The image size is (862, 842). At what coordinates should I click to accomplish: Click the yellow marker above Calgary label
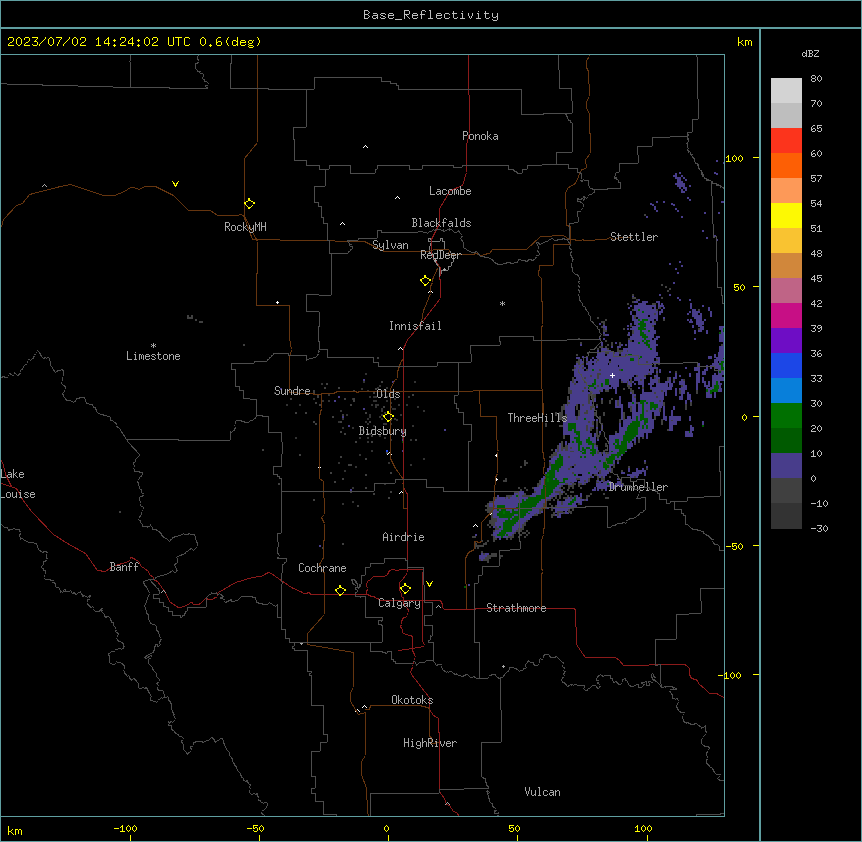click(x=405, y=589)
